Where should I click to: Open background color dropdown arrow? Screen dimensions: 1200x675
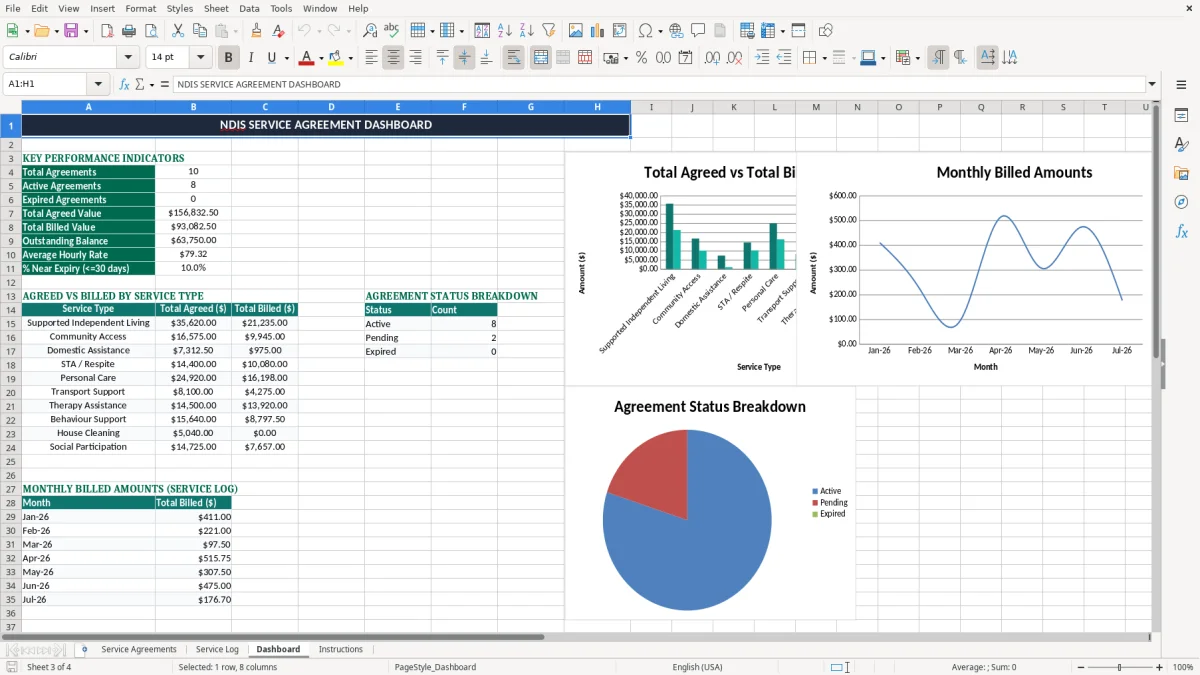(x=350, y=58)
